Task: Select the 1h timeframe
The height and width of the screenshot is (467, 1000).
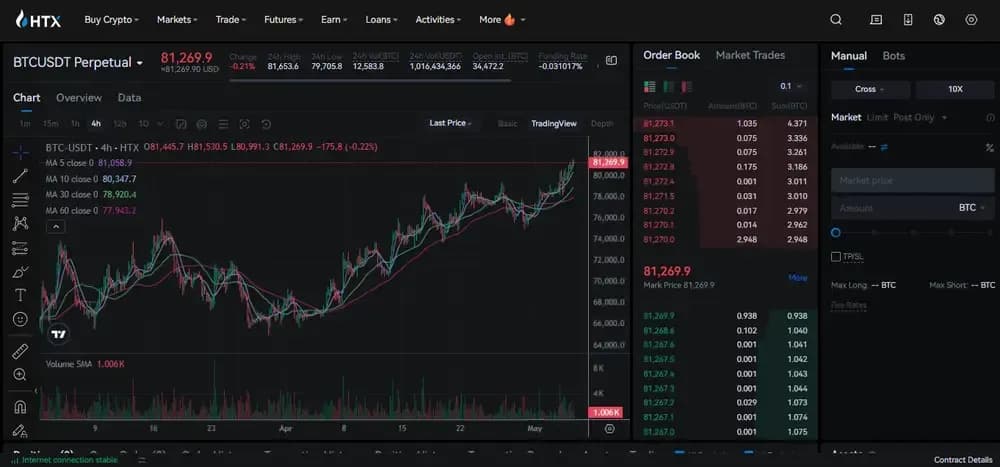Action: [75, 124]
